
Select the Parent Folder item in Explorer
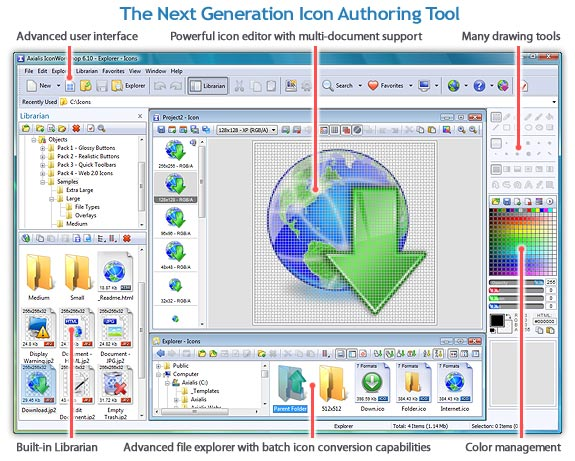pos(290,389)
